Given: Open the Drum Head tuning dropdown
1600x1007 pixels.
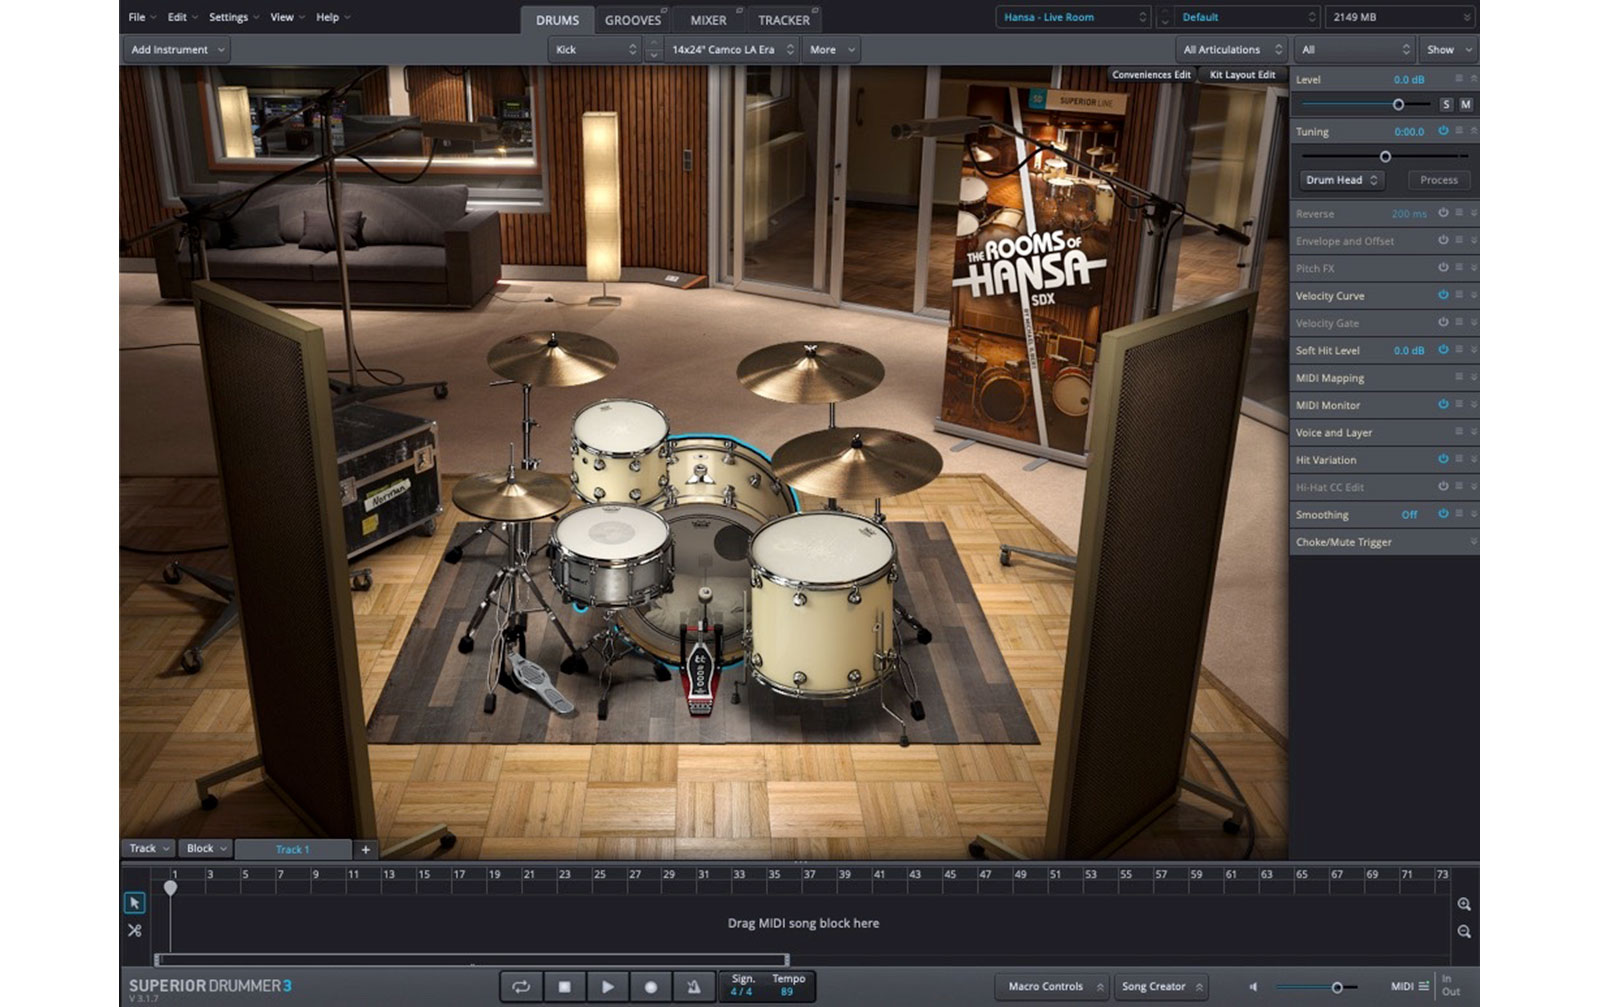Looking at the screenshot, I should click(x=1341, y=180).
